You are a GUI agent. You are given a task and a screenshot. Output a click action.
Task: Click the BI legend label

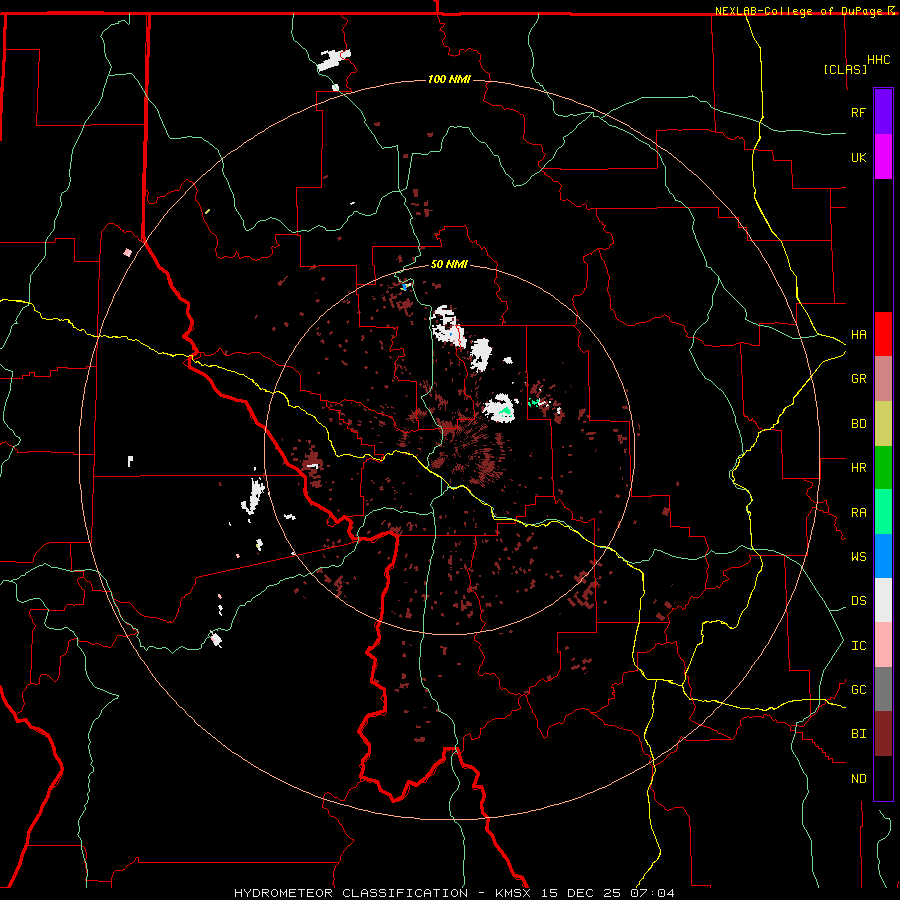click(x=858, y=734)
